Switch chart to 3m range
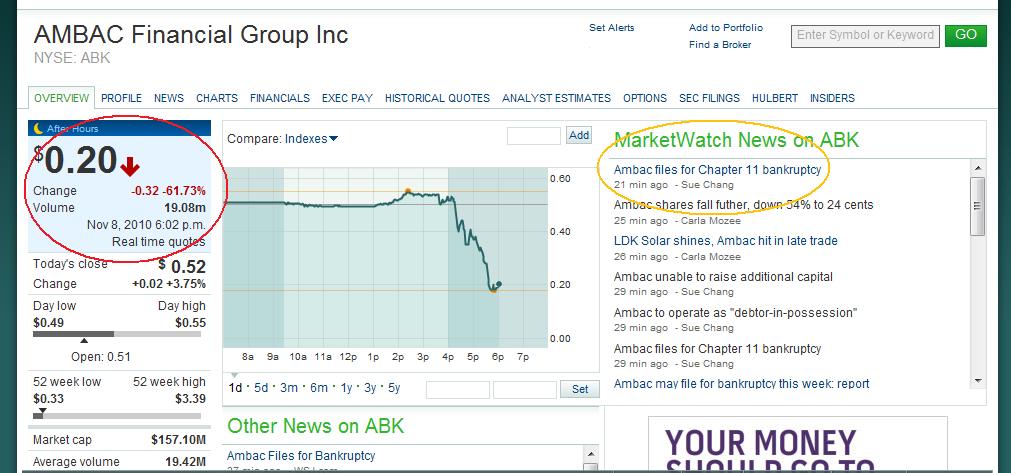This screenshot has width=1011, height=473. [x=289, y=388]
